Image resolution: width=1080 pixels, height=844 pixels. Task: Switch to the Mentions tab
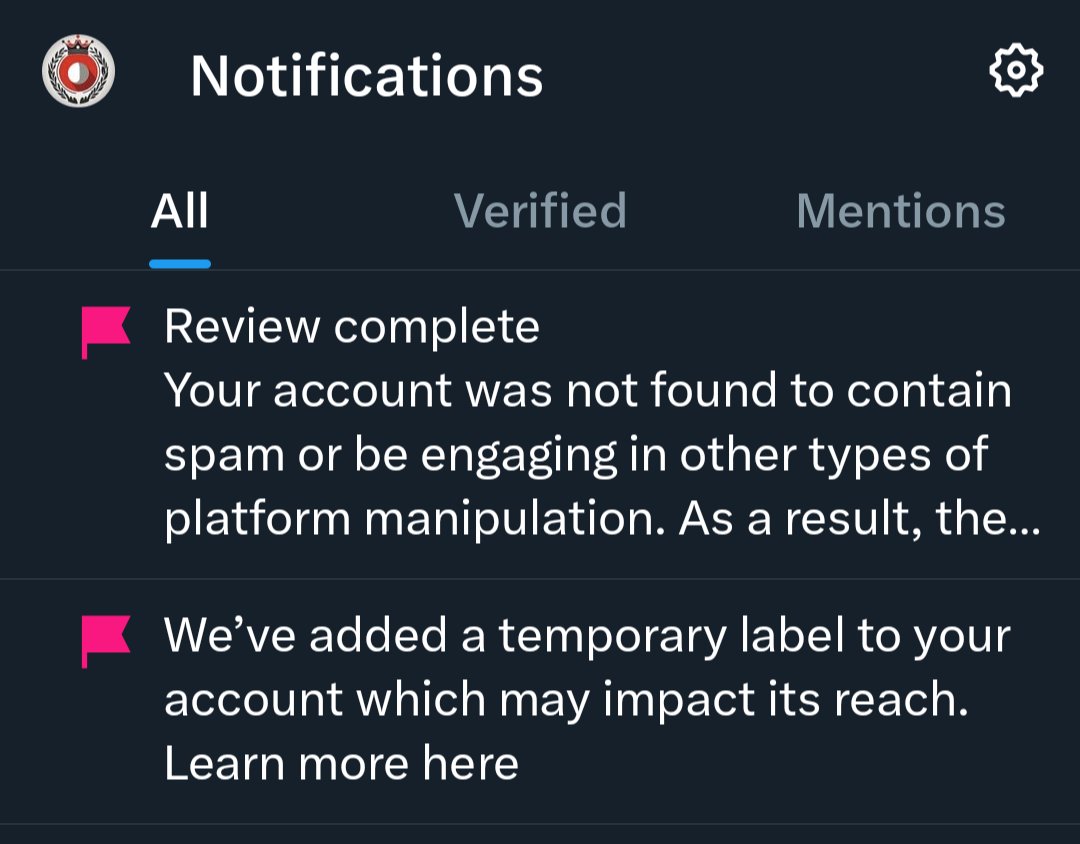coord(900,212)
